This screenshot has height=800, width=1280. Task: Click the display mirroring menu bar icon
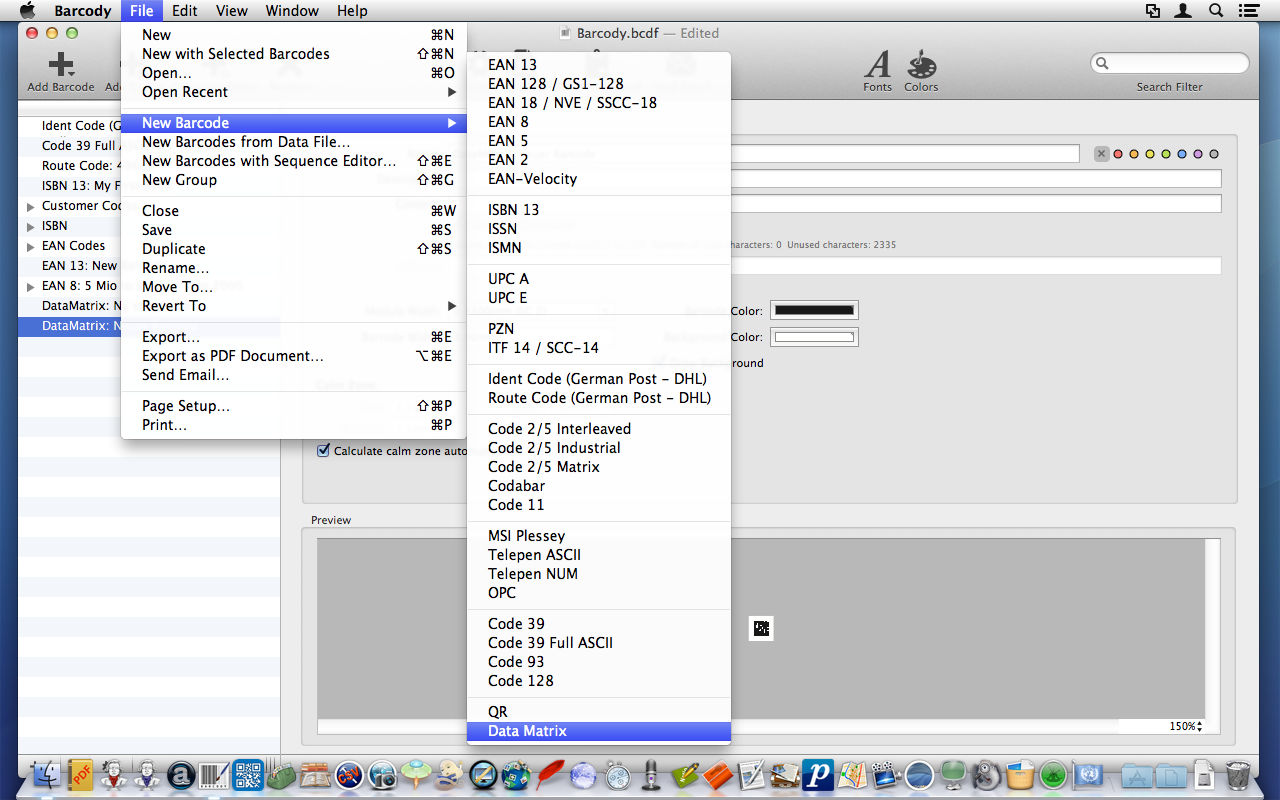pos(1153,11)
